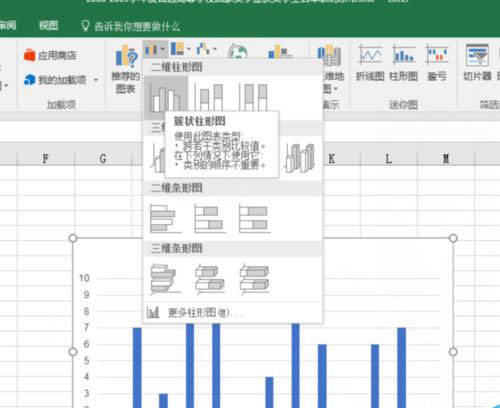Choose the stacked column chart icon
The height and width of the screenshot is (408, 500).
coord(210,96)
